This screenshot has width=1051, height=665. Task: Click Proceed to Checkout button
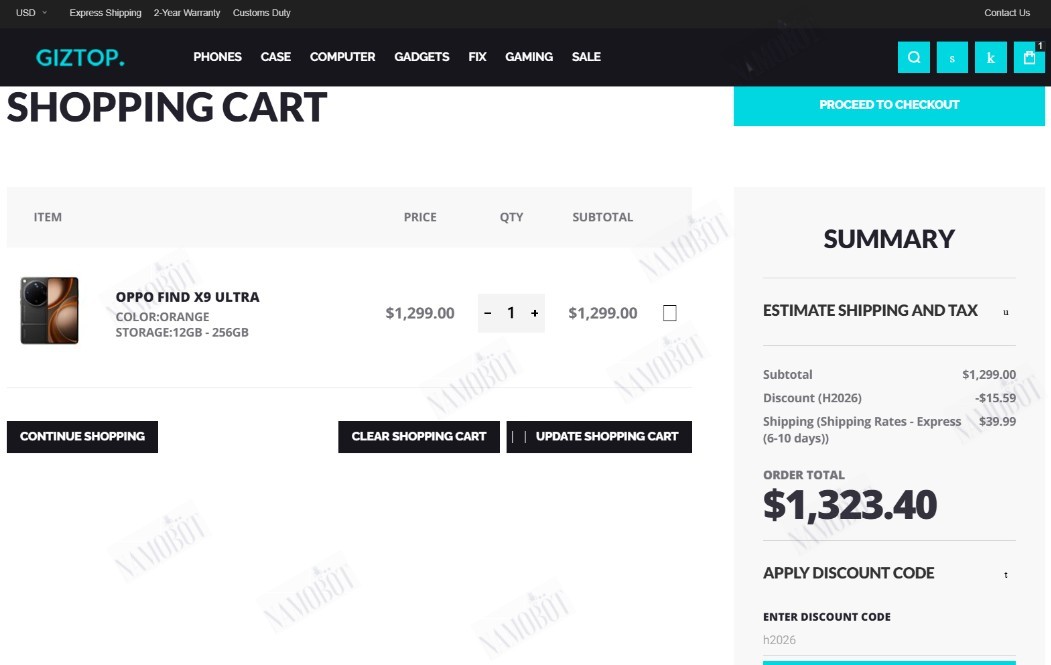(x=889, y=105)
